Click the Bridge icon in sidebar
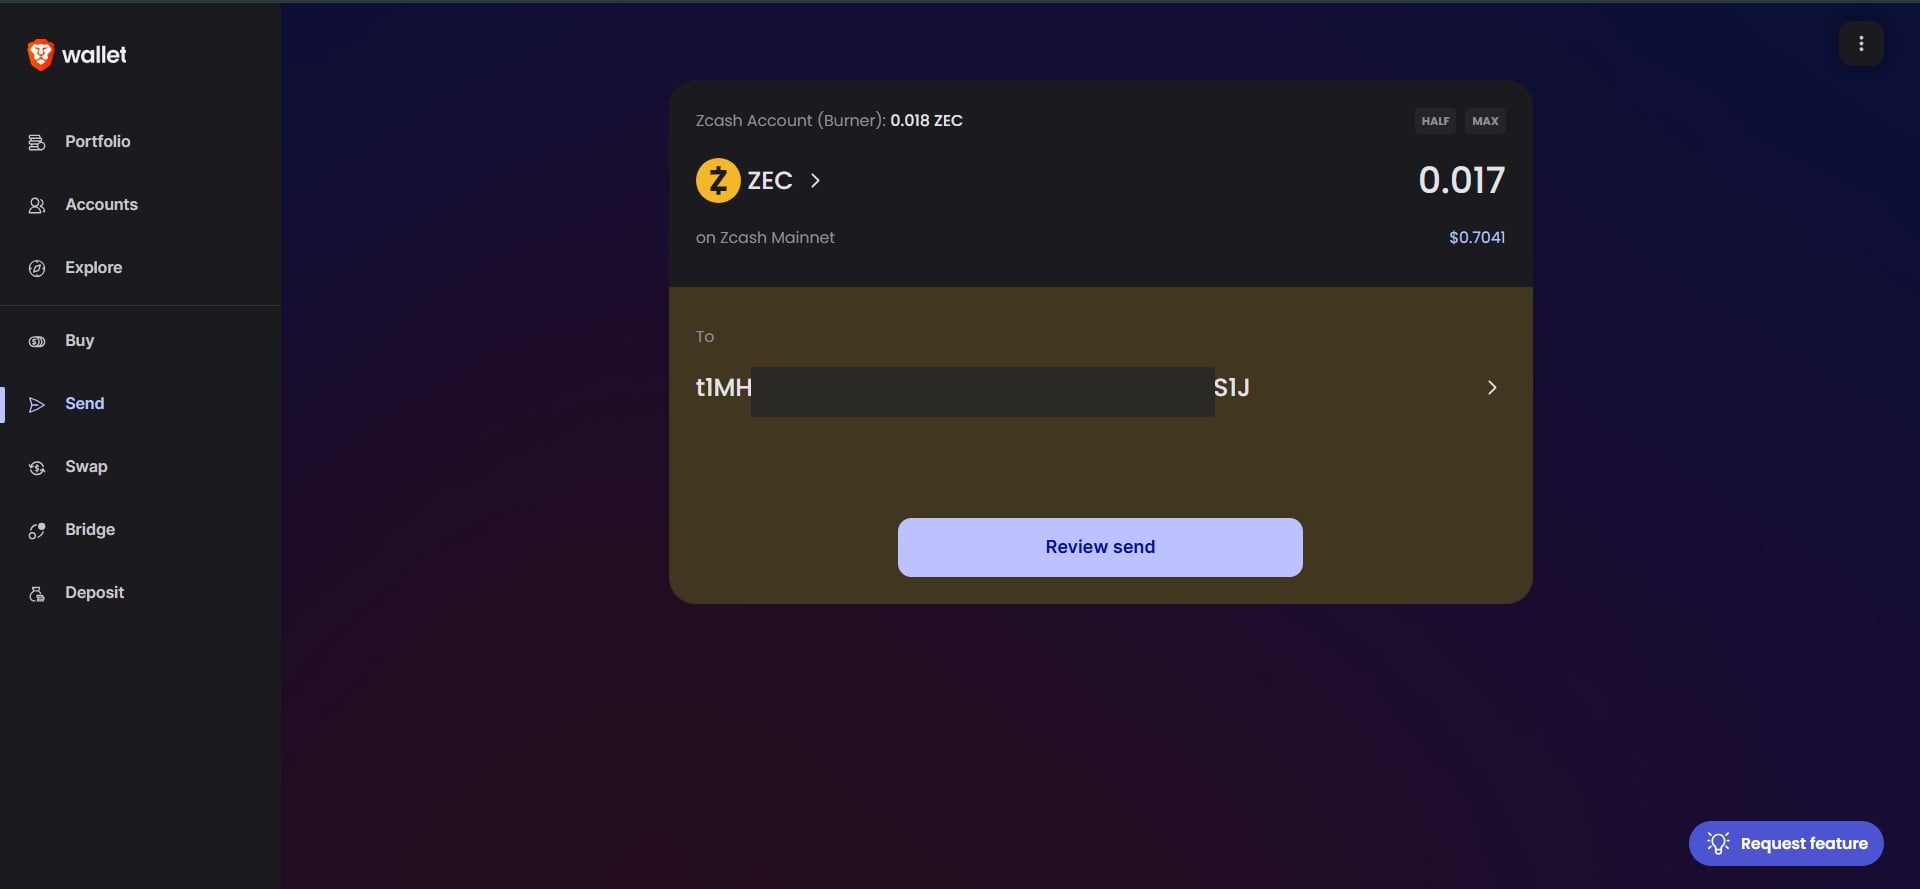 point(37,530)
